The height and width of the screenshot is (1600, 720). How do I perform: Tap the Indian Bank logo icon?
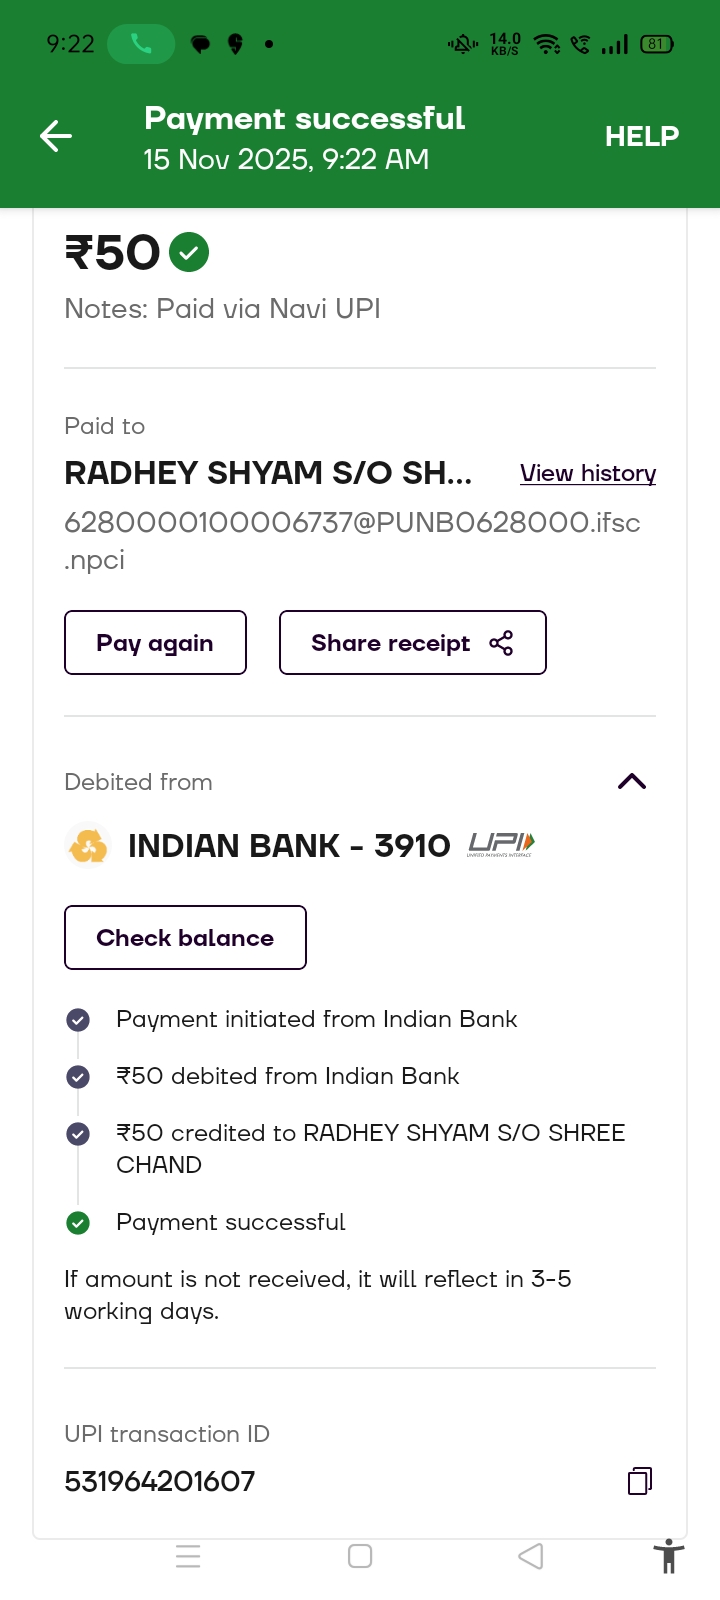pos(88,846)
